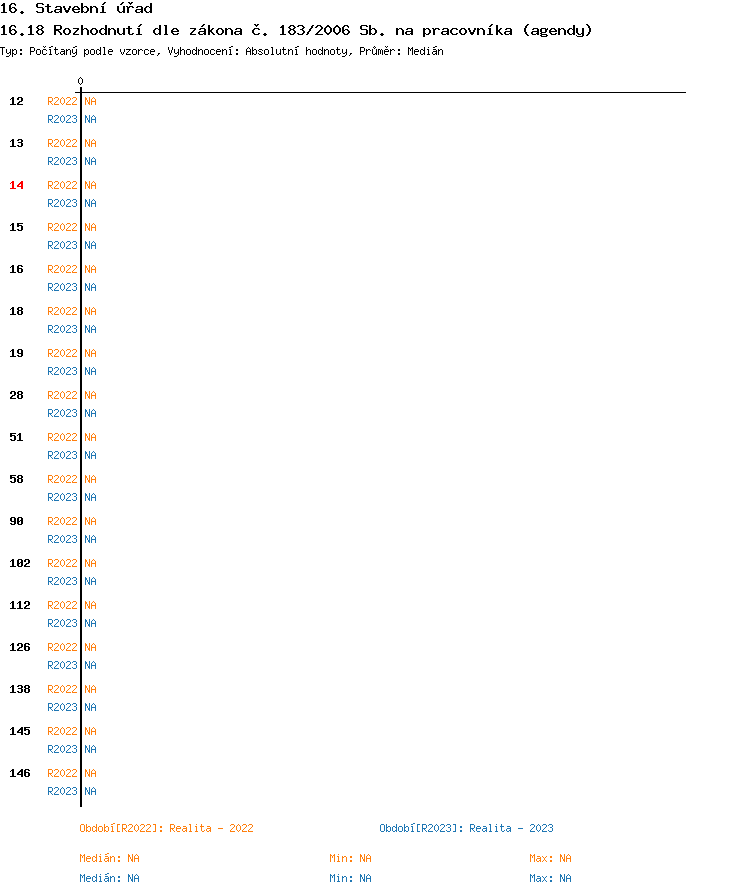
Task: Select the orange NA value for row 16
Action: pos(90,269)
